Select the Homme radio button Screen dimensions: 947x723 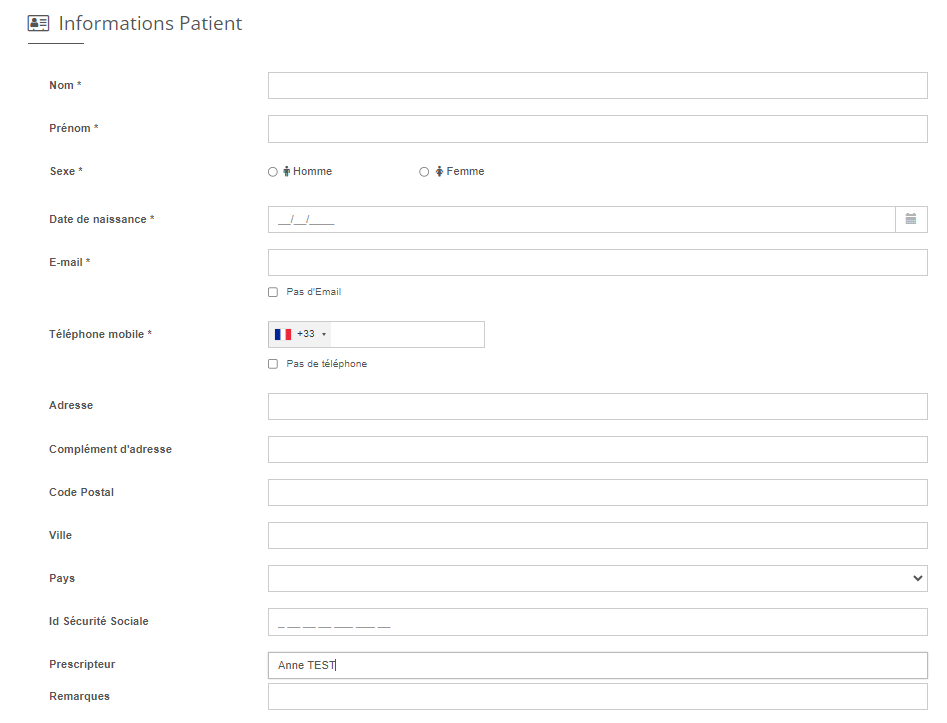(273, 172)
